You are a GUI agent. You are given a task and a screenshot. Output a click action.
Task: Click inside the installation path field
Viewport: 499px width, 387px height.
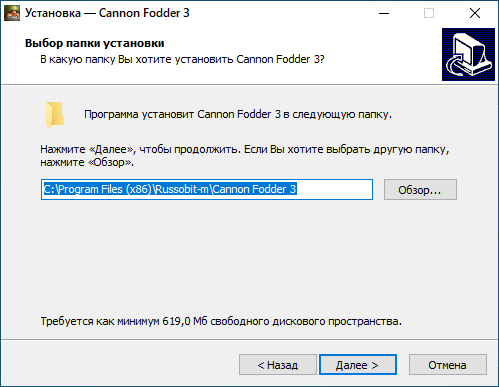click(x=207, y=189)
